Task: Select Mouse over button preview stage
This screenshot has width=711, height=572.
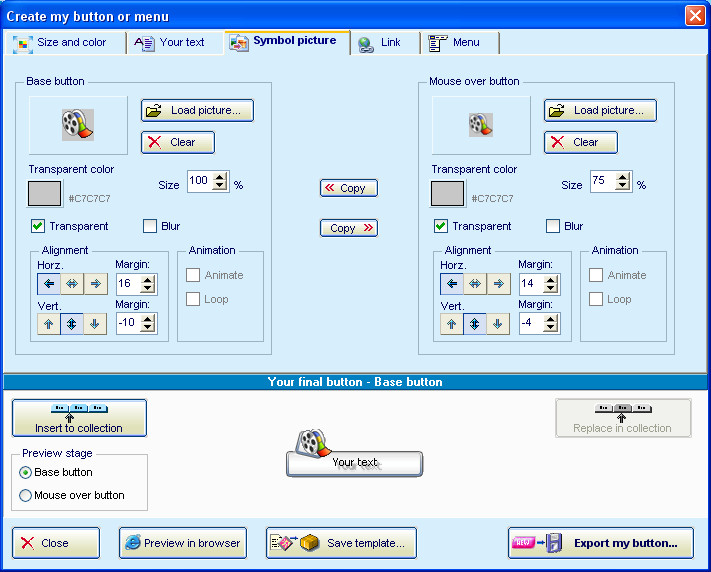Action: pyautogui.click(x=25, y=495)
